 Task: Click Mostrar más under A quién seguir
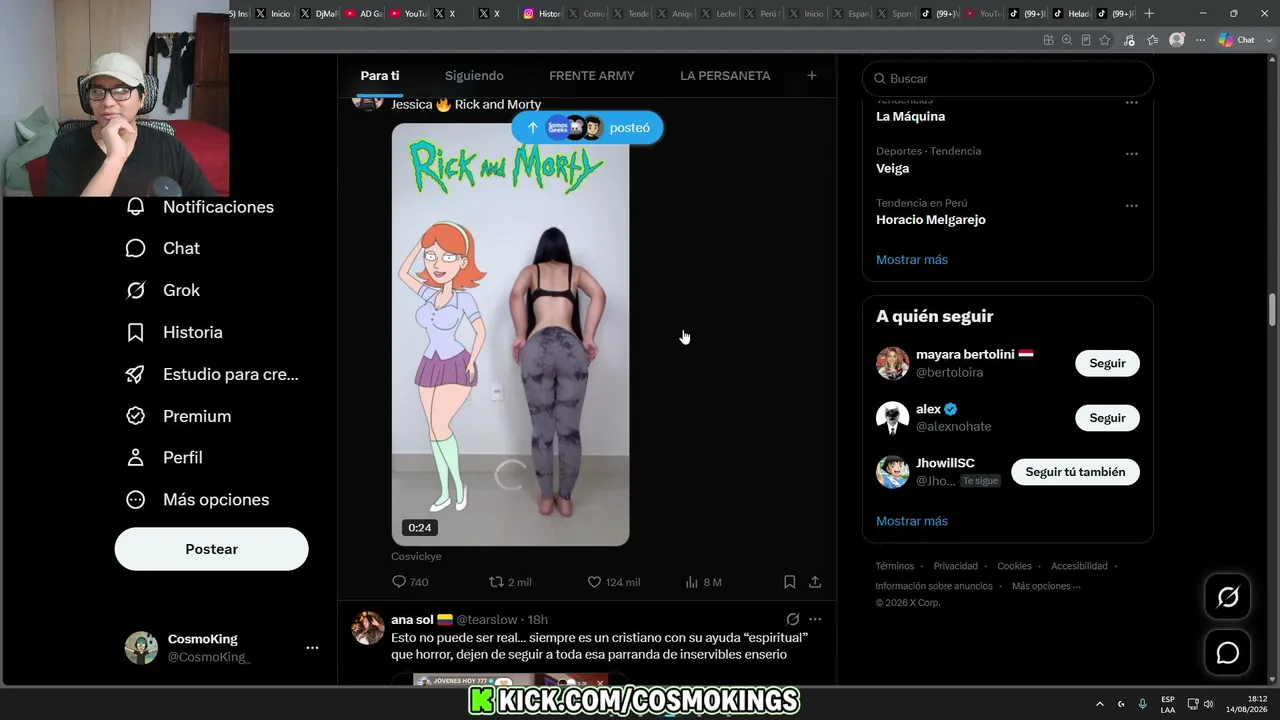(912, 521)
